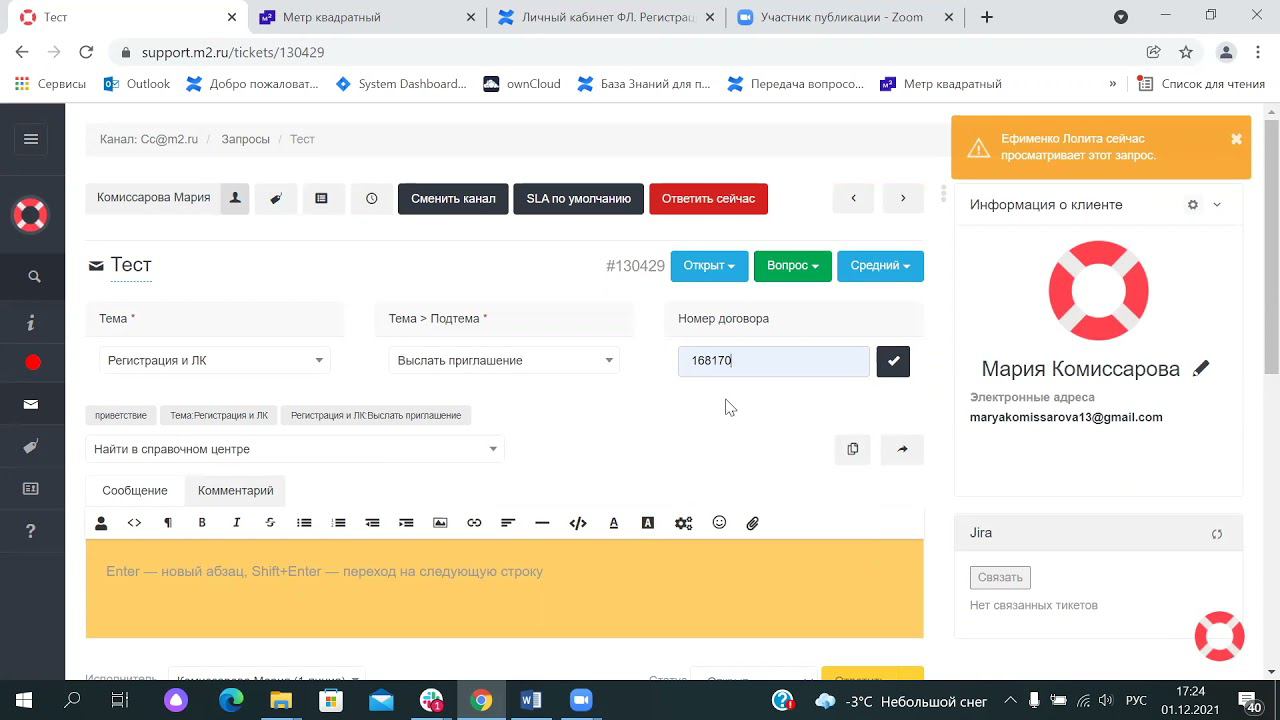This screenshot has height=720, width=1280.
Task: Apply italic formatting in editor toolbar
Action: pos(237,523)
